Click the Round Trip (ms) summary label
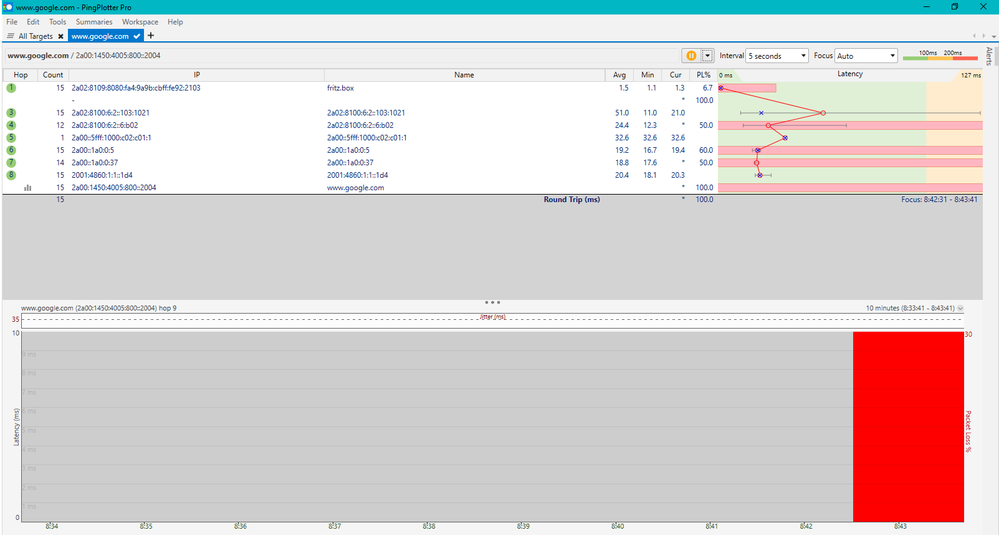 (571, 199)
